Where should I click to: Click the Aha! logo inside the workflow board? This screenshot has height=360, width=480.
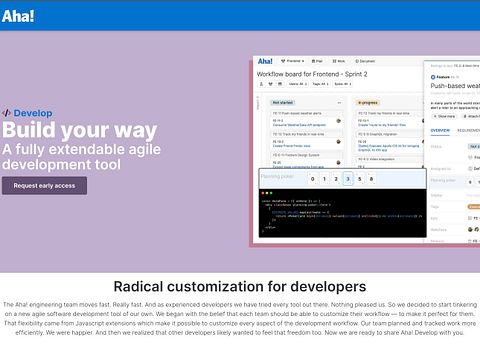(x=265, y=61)
